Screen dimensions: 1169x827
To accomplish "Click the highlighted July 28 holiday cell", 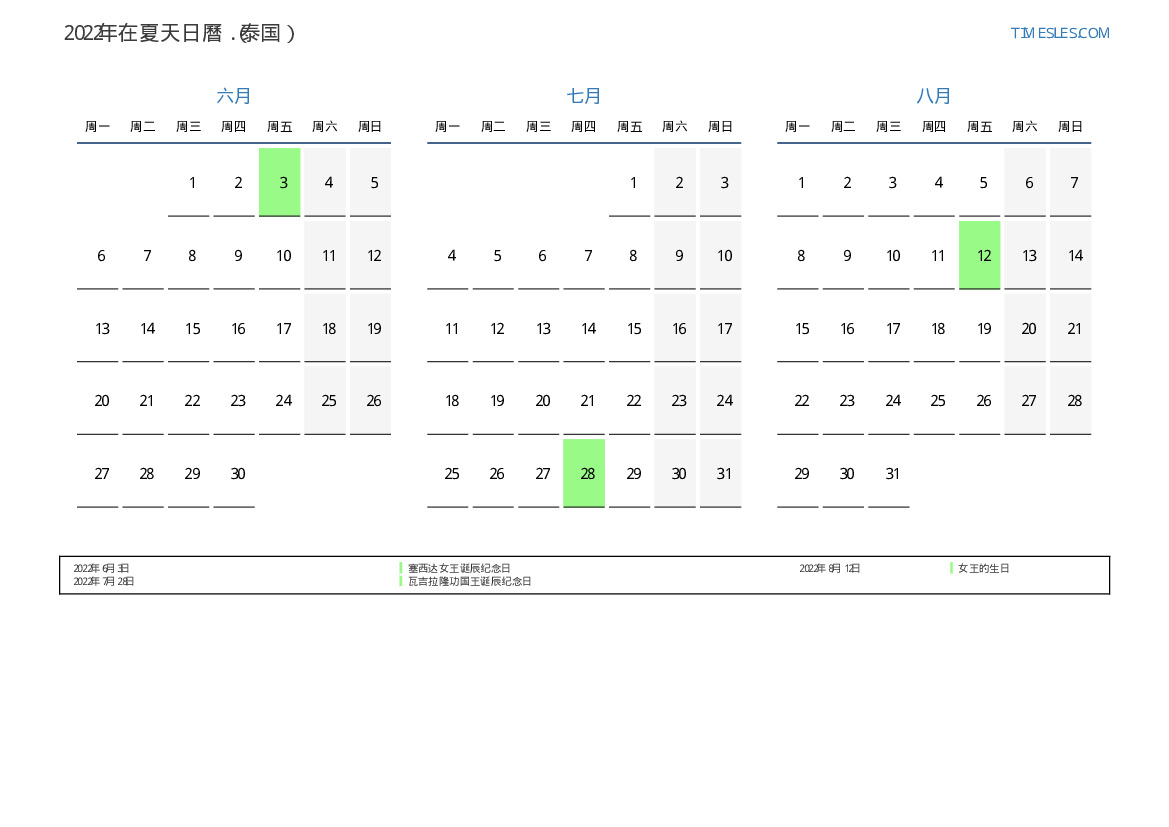I will (x=584, y=473).
